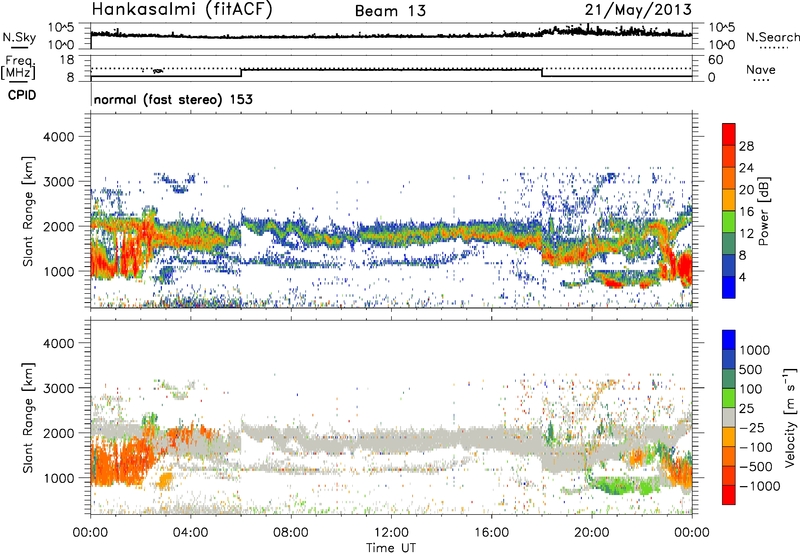The height and width of the screenshot is (554, 800).
Task: Click the 08:00 time tick label
Action: [291, 533]
